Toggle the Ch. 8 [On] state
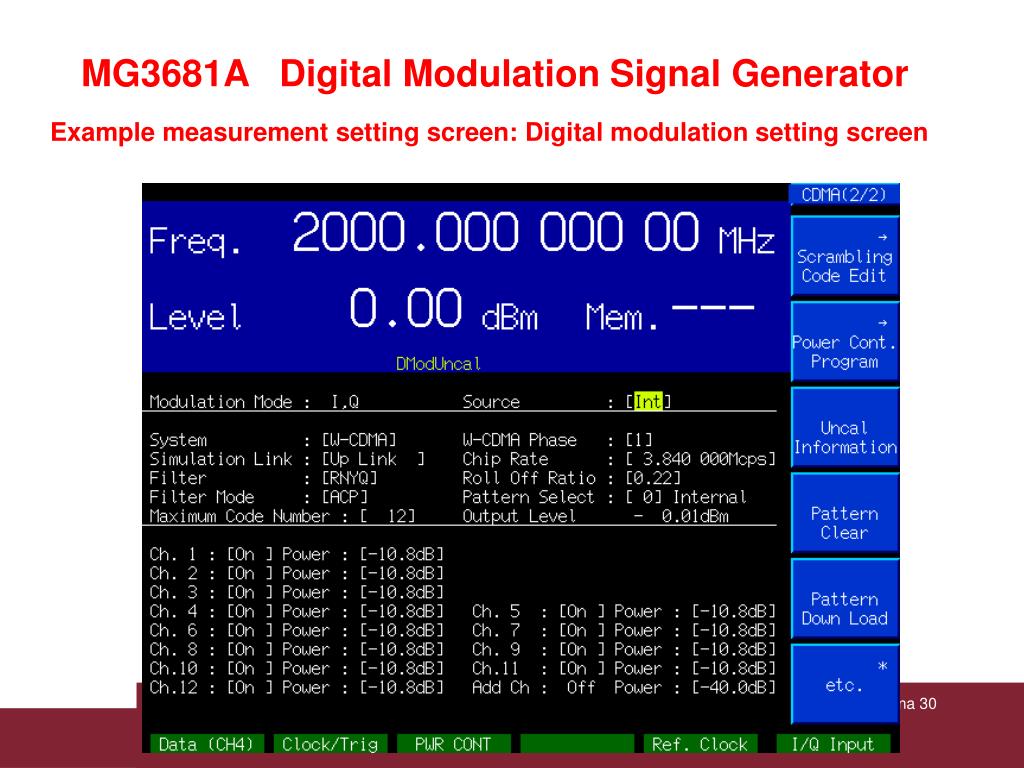1024x768 pixels. [250, 649]
